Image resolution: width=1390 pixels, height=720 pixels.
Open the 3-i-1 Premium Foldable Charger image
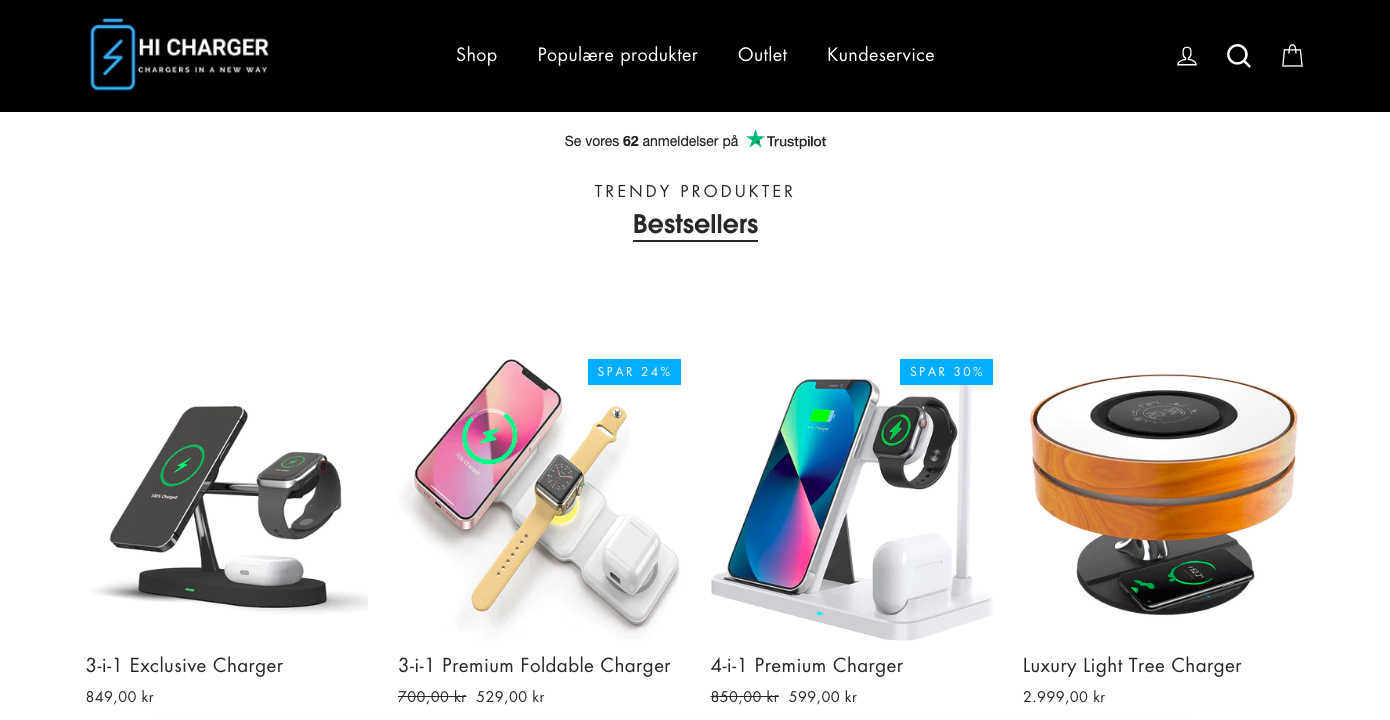pos(539,499)
